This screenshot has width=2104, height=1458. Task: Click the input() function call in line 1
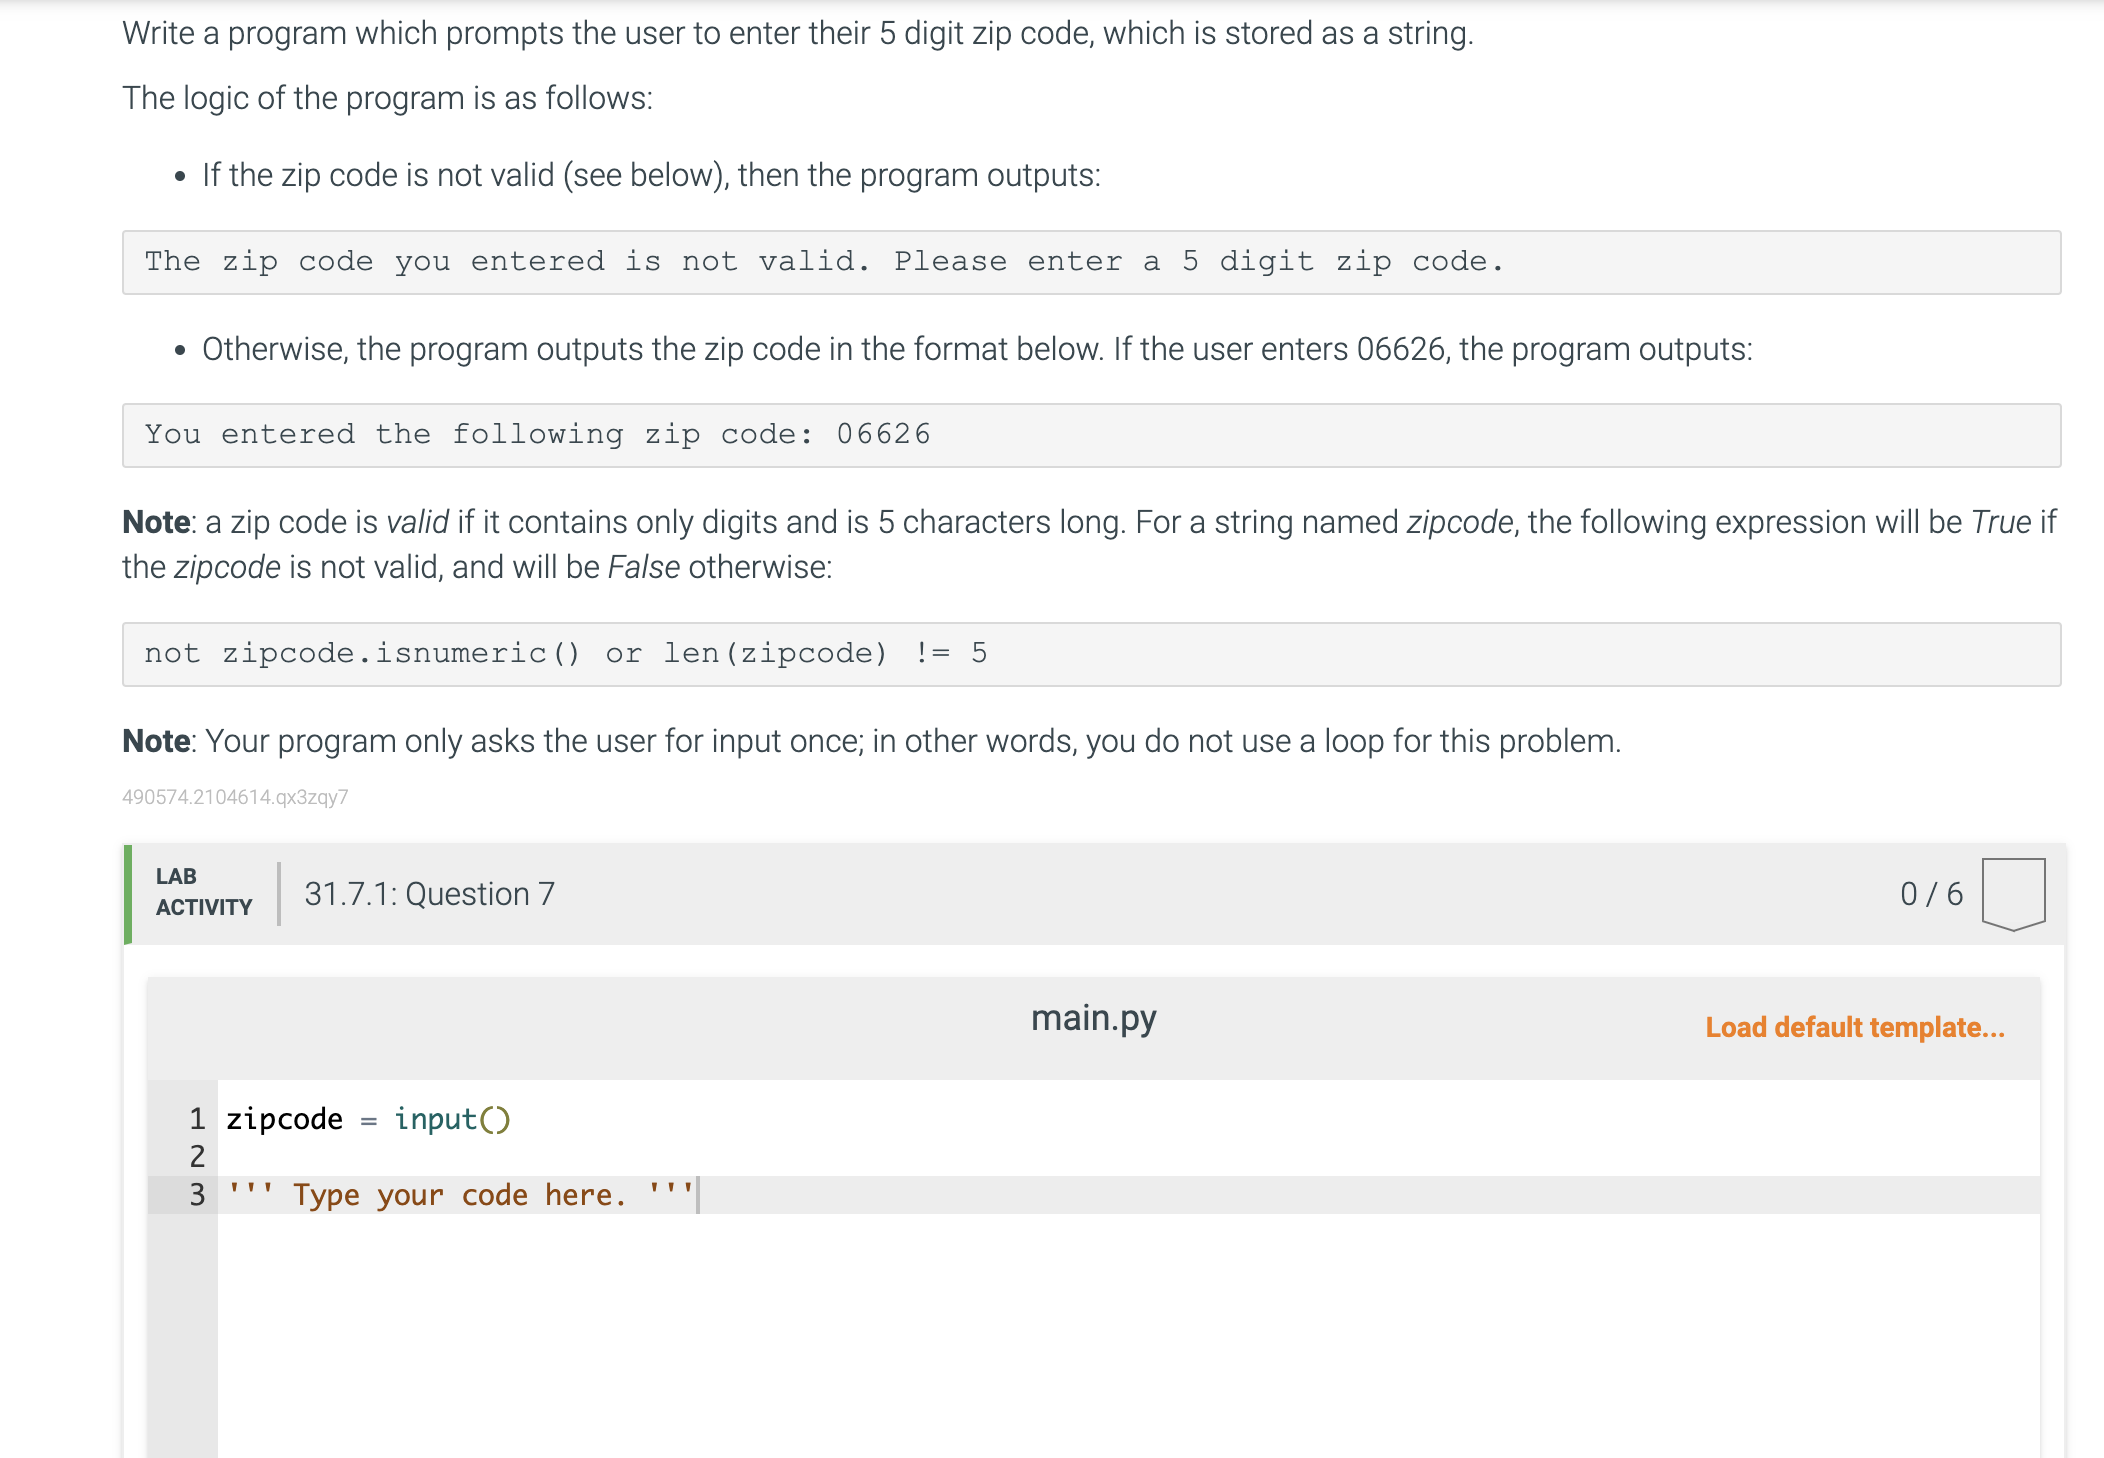pyautogui.click(x=452, y=1119)
